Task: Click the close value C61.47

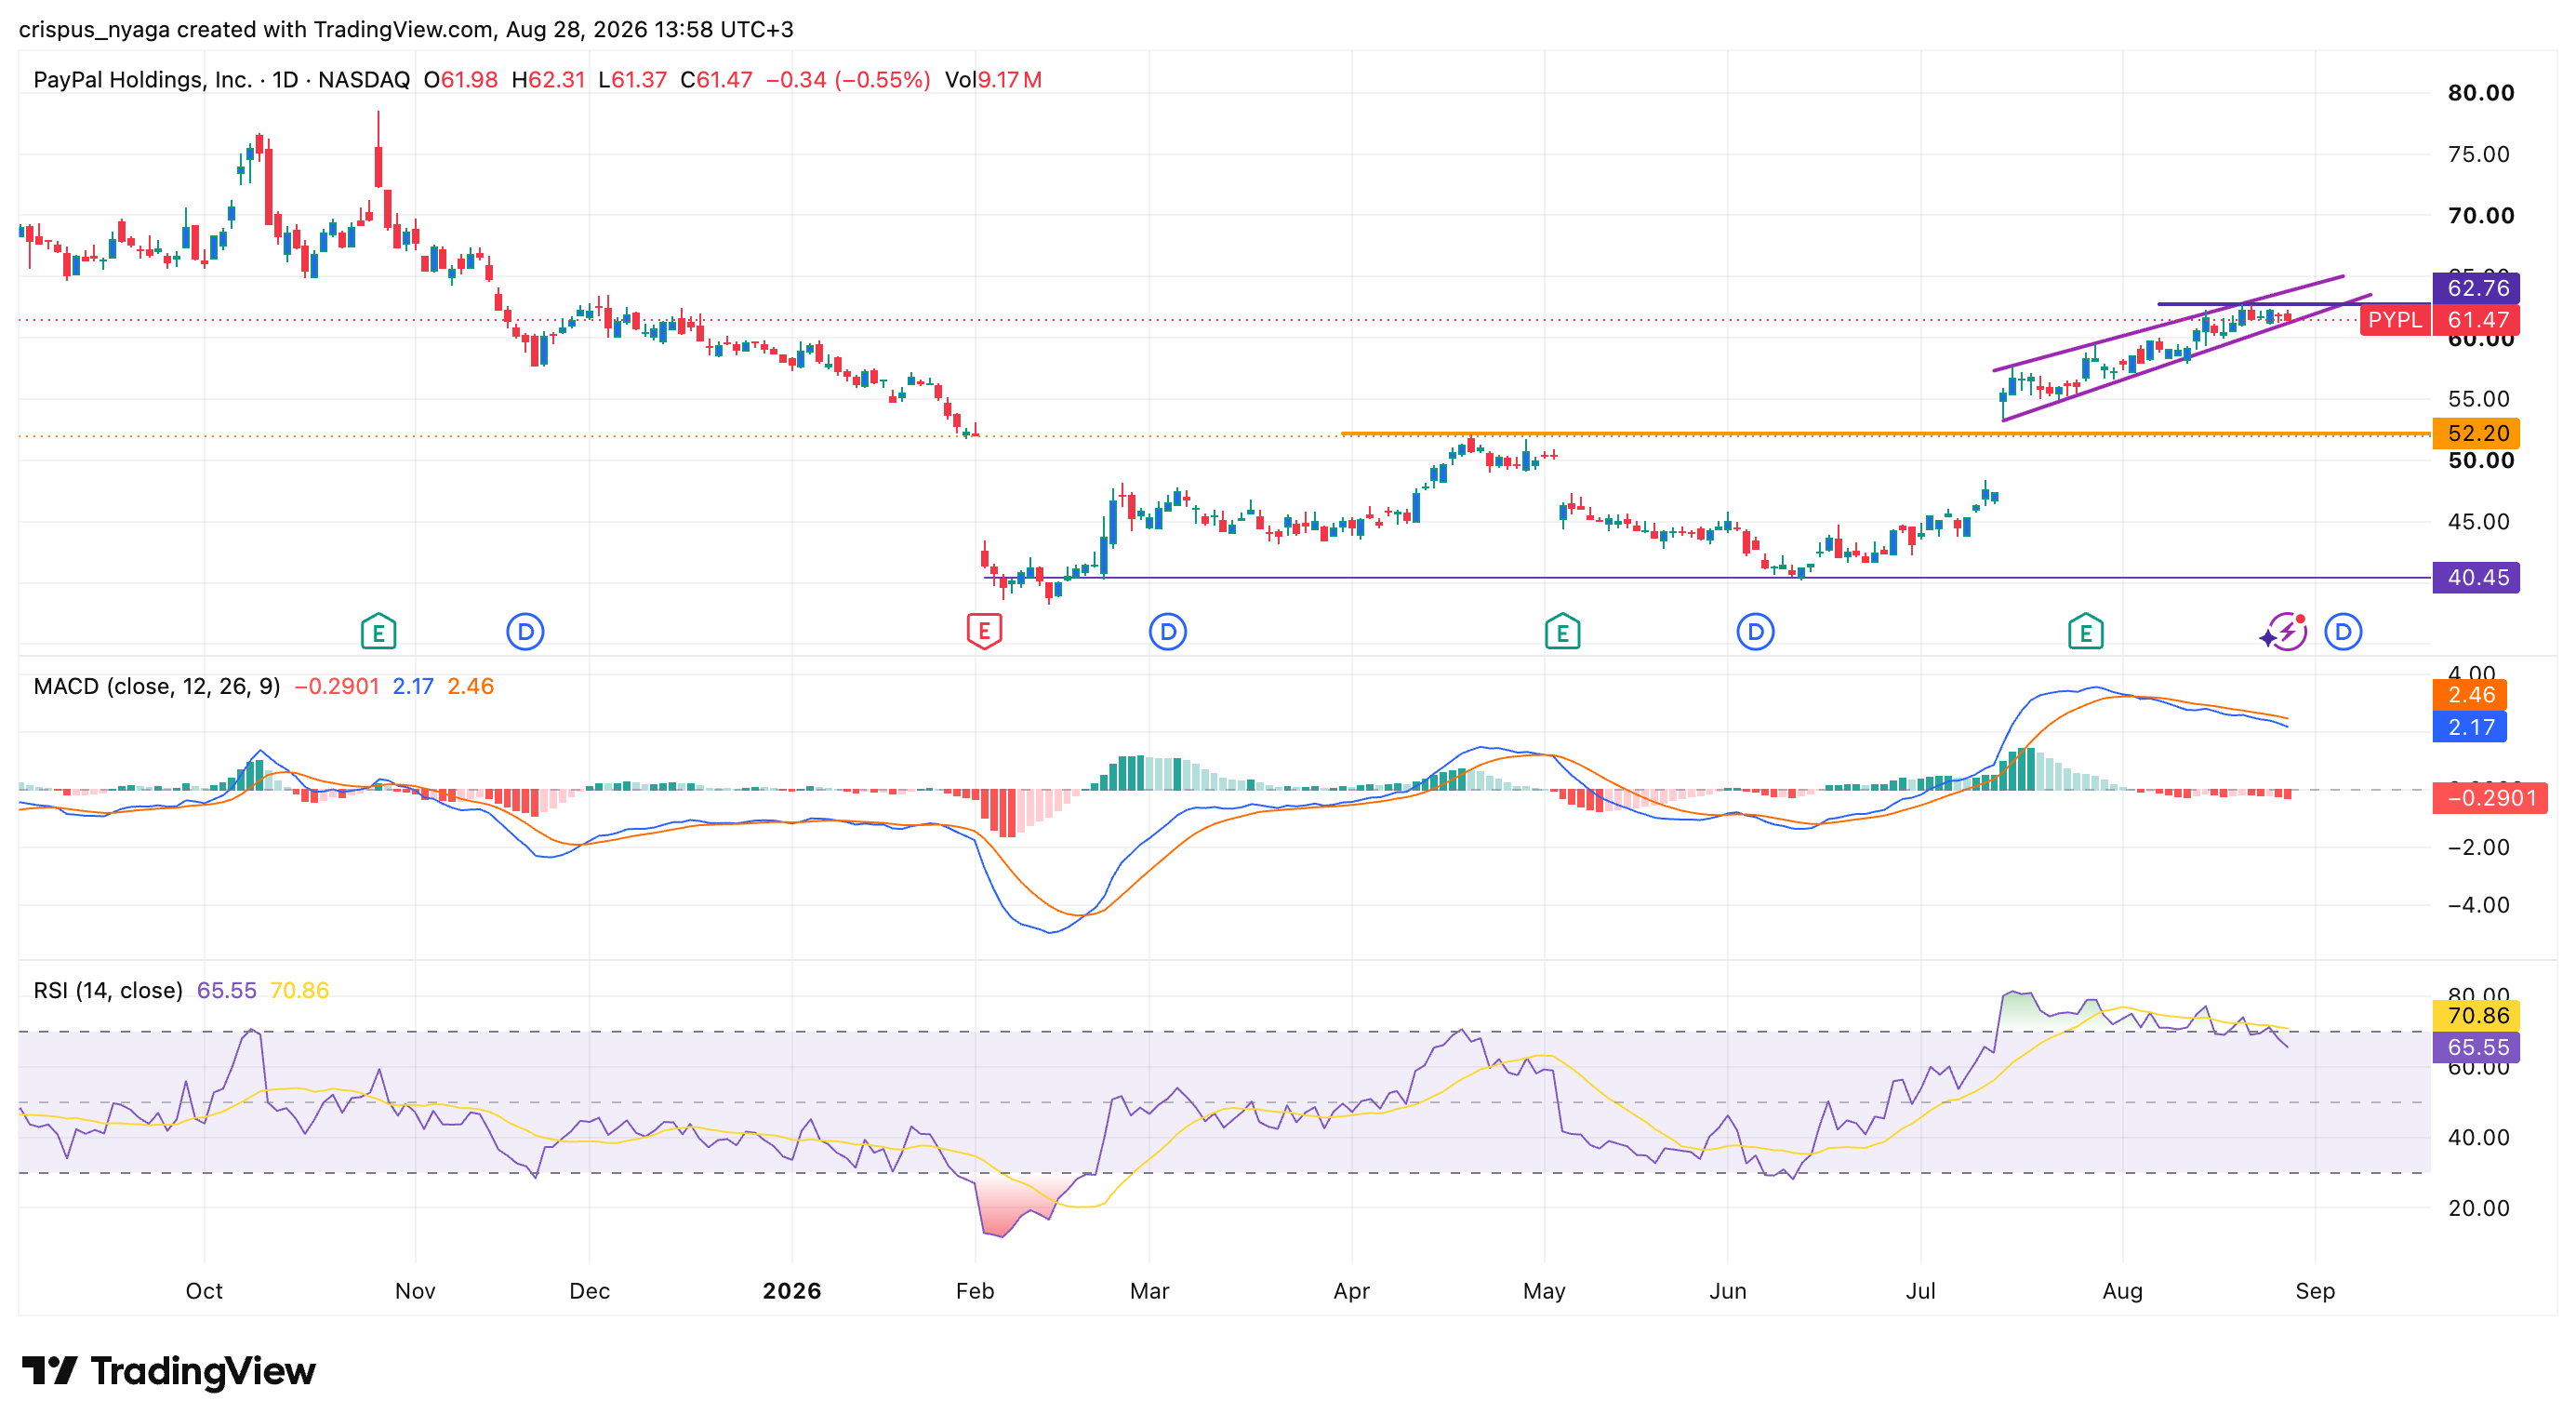Action: 716,80
